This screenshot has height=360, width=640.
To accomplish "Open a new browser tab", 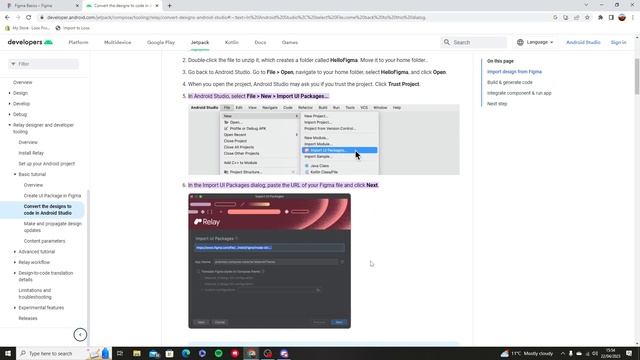I will tap(169, 6).
